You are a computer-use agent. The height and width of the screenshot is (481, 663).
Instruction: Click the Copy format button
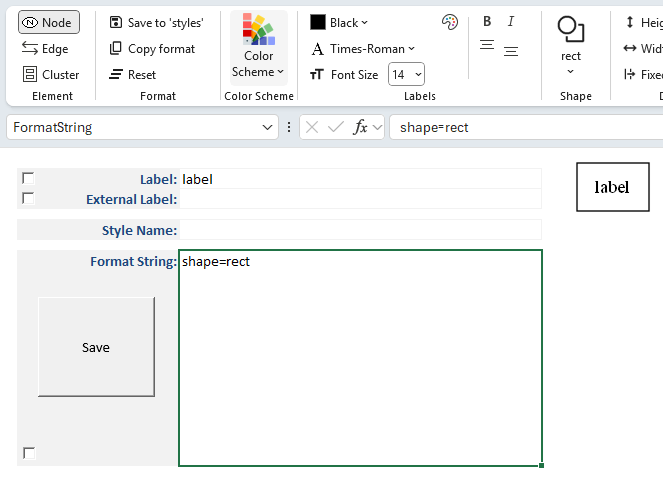point(152,48)
